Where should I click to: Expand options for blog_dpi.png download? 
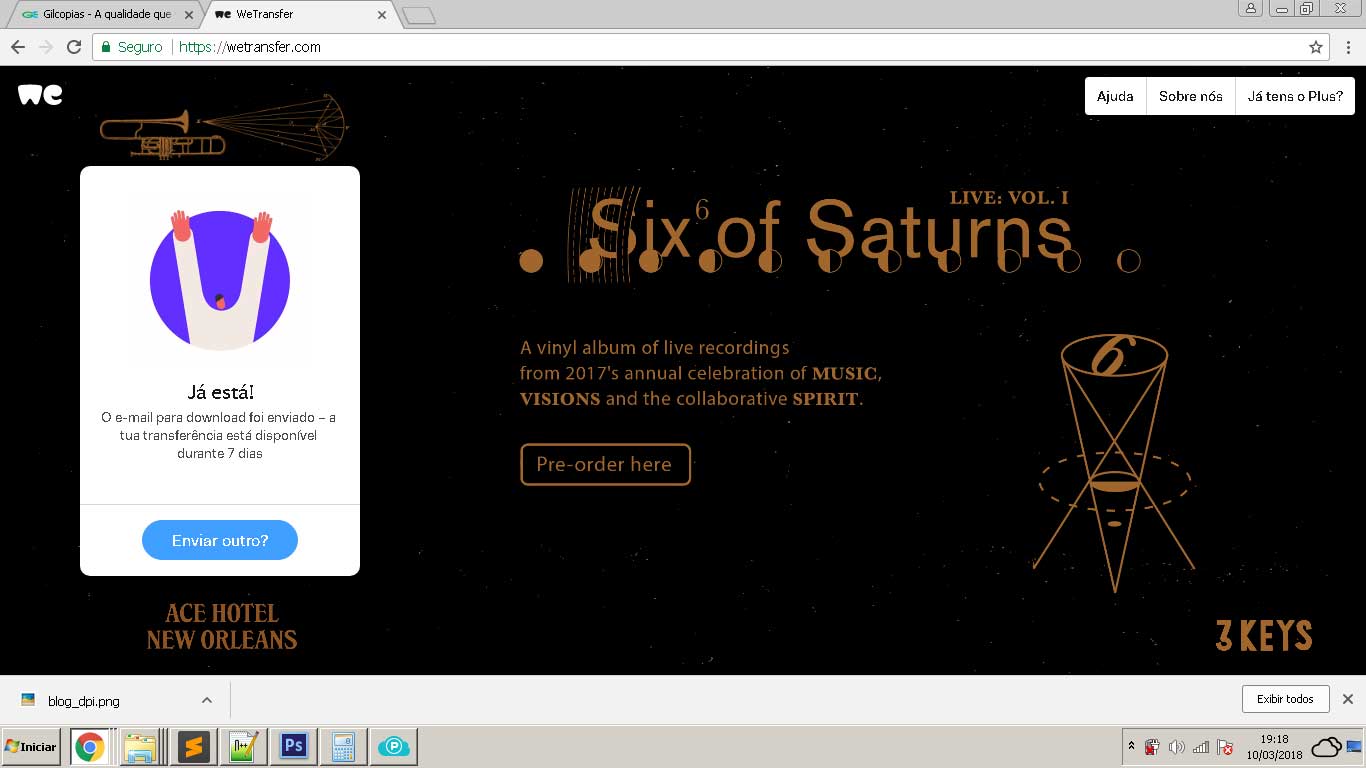click(x=206, y=700)
